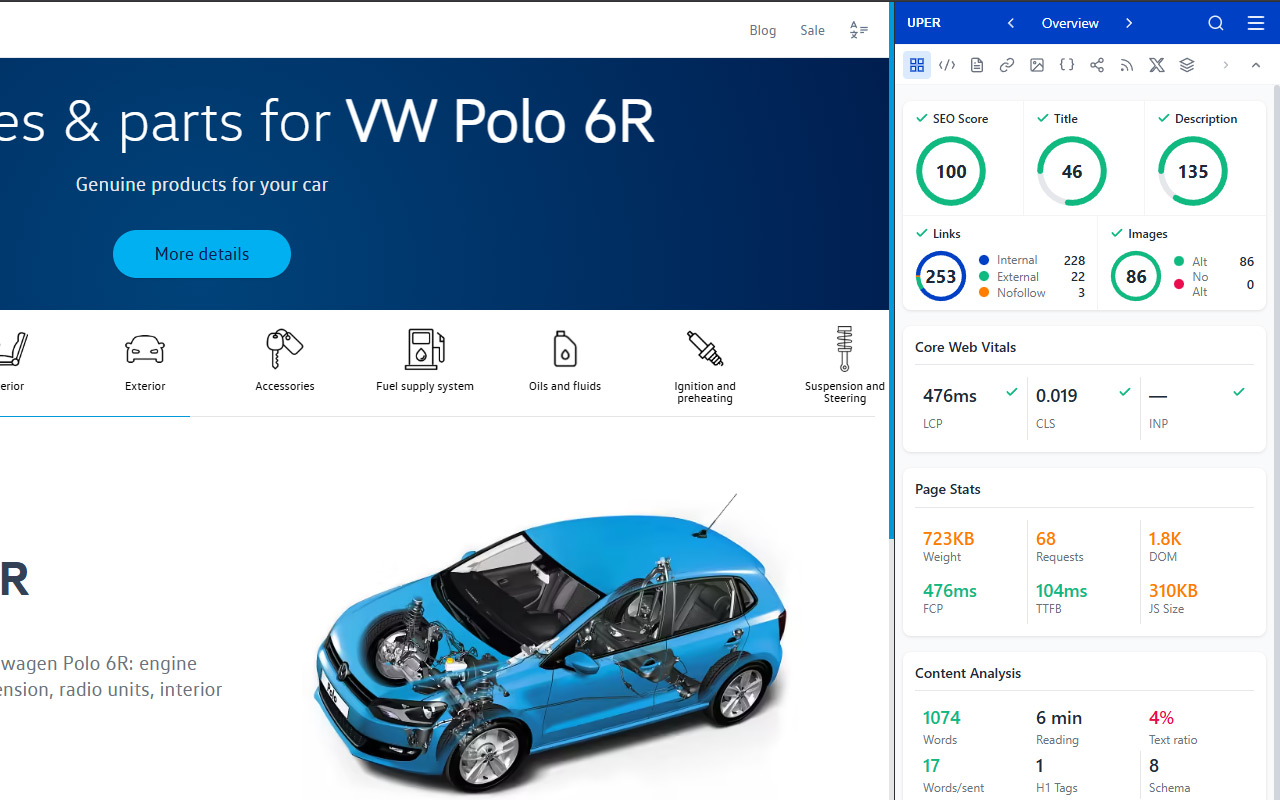Viewport: 1280px width, 800px height.
Task: Open the curly braces schema tab icon
Action: pyautogui.click(x=1067, y=65)
